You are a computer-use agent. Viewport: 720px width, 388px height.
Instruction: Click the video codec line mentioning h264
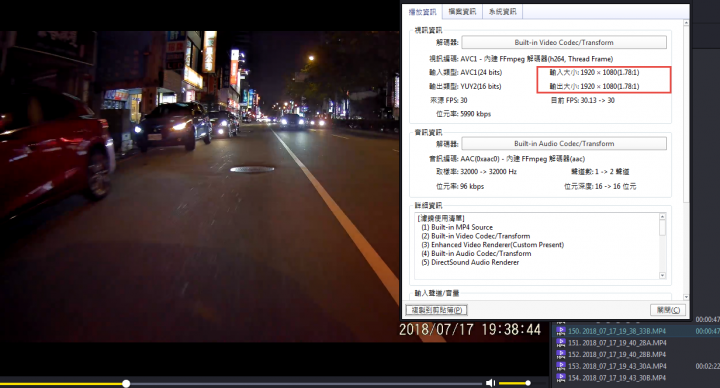[x=521, y=59]
